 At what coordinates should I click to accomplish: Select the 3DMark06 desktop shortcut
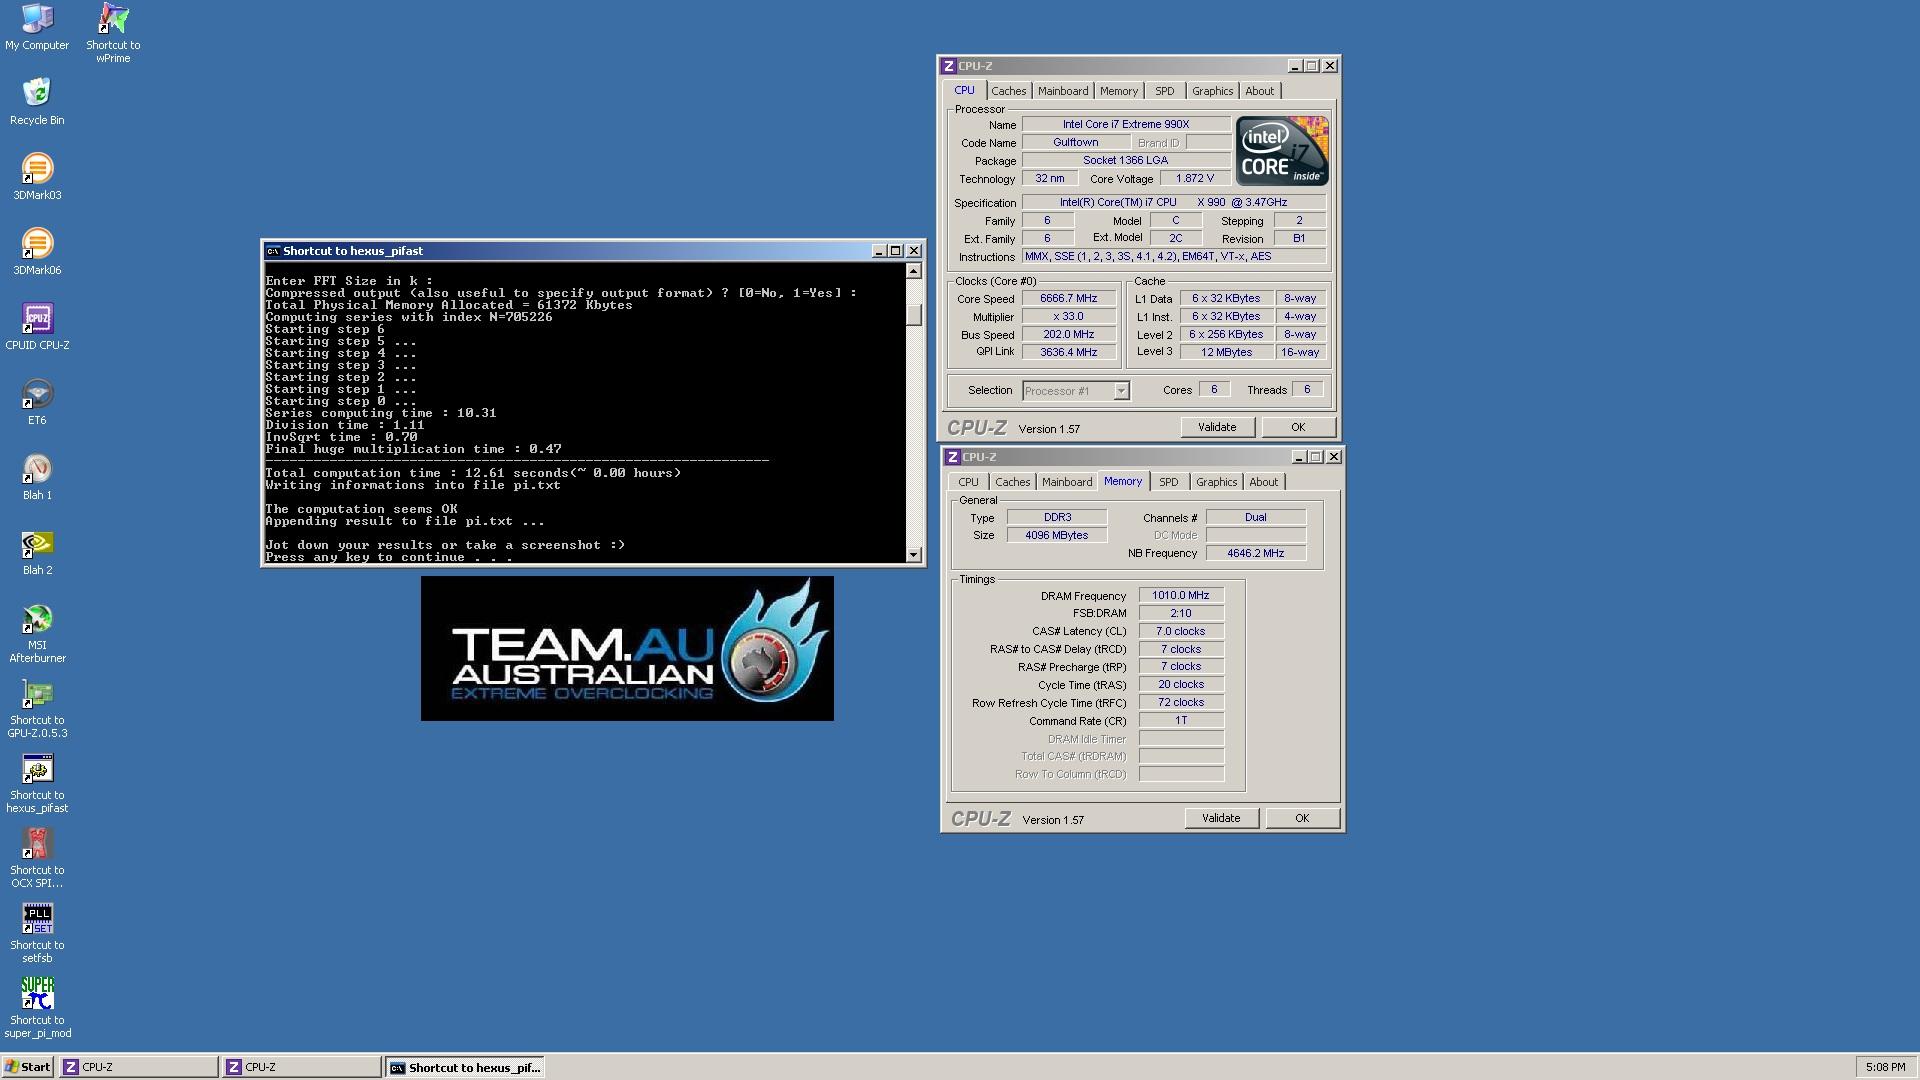click(x=37, y=251)
